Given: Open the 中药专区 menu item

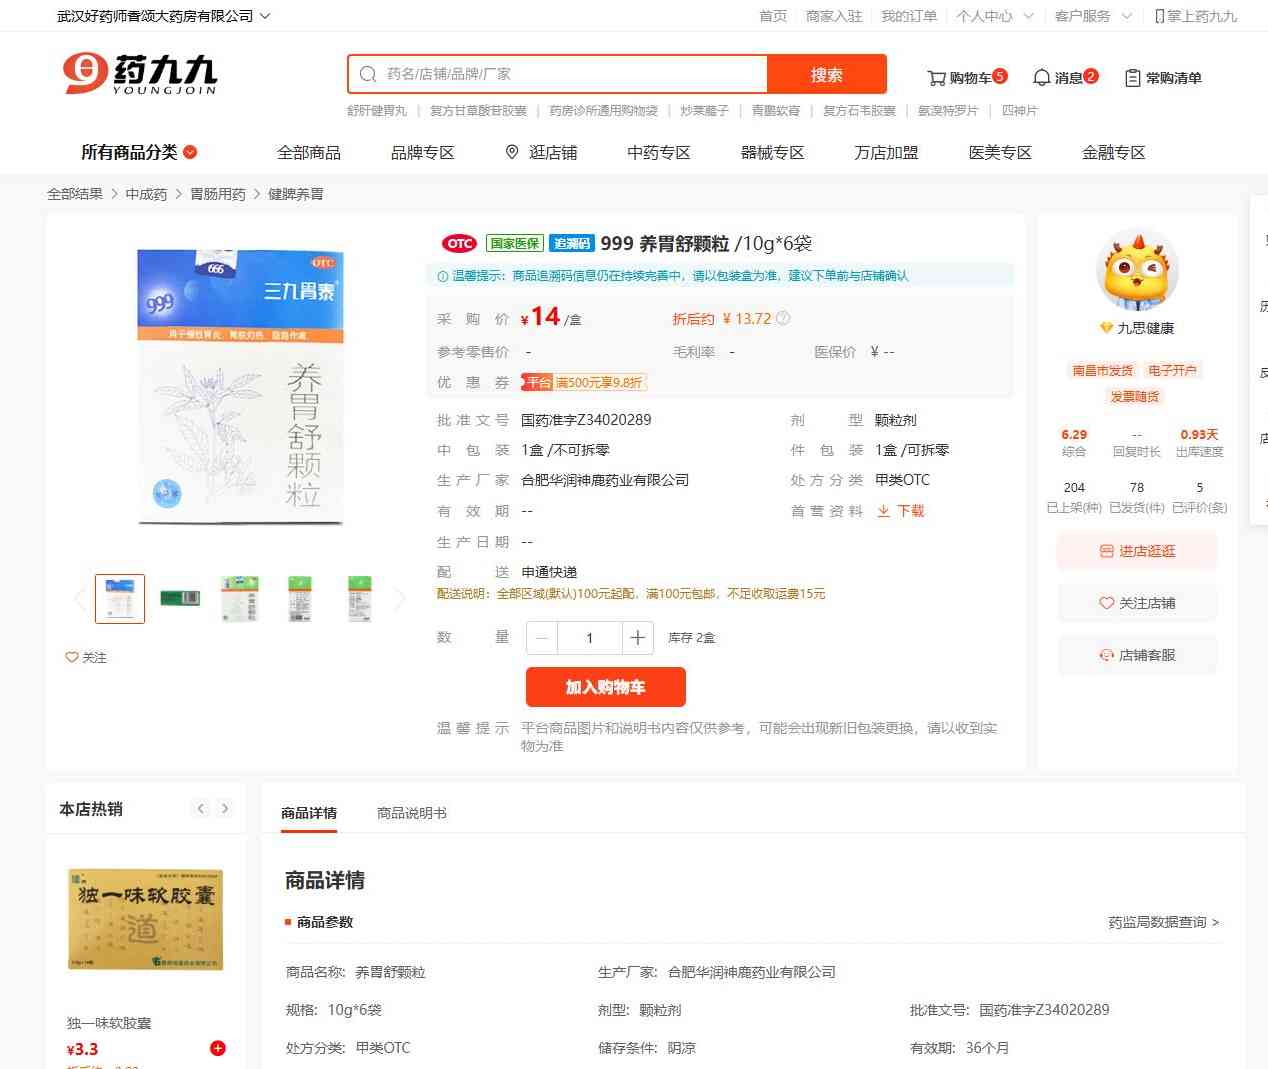Looking at the screenshot, I should [x=658, y=152].
